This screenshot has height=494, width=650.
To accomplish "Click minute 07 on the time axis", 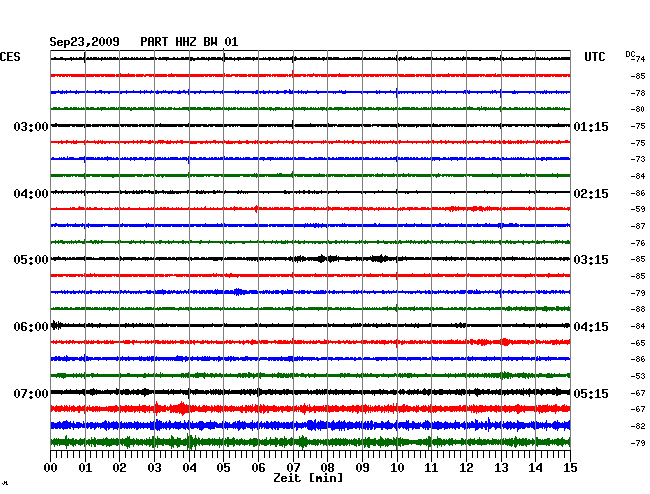I will (x=293, y=467).
